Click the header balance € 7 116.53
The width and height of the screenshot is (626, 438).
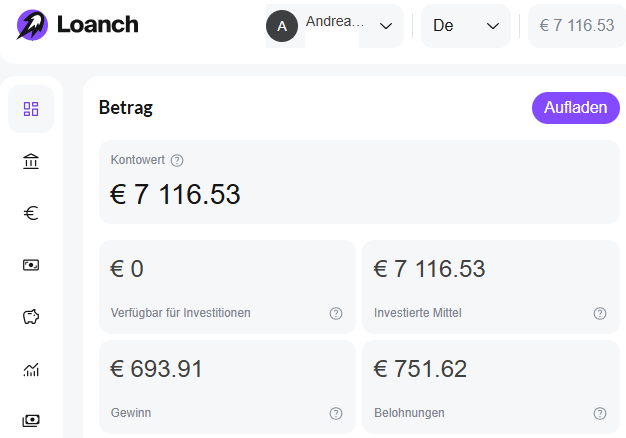coord(577,26)
